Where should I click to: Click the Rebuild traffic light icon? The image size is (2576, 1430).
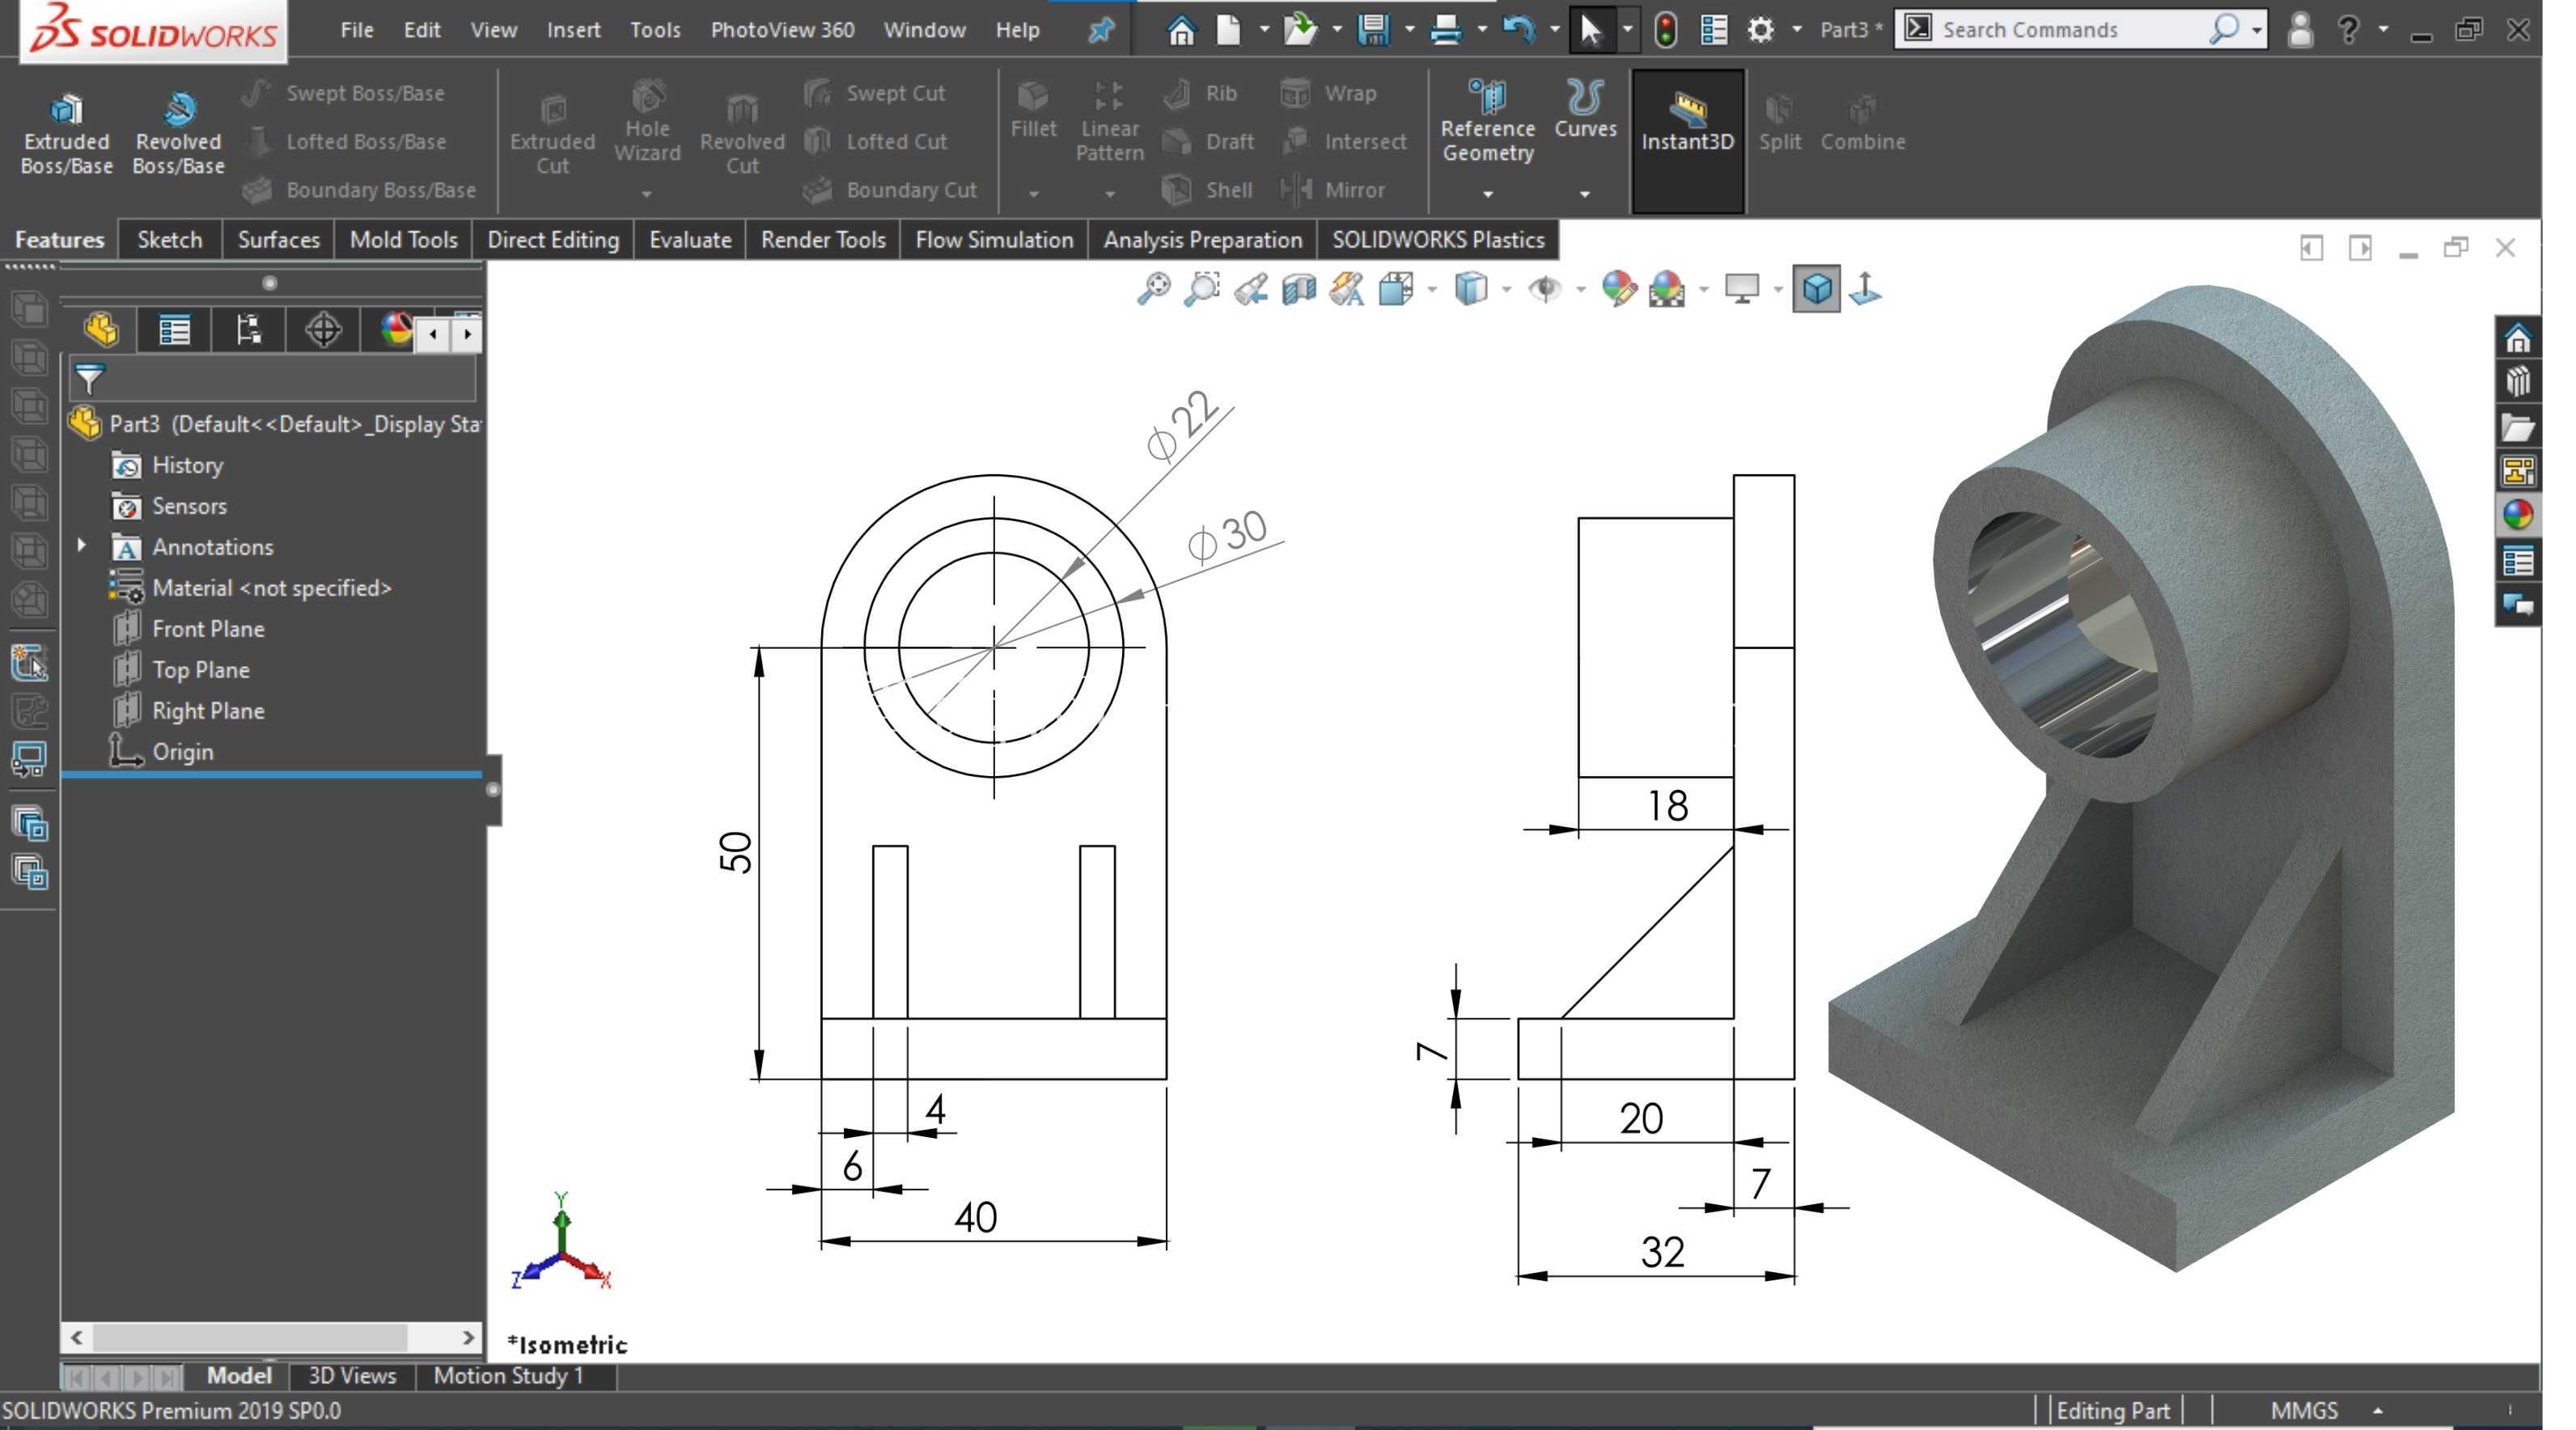[x=1665, y=30]
